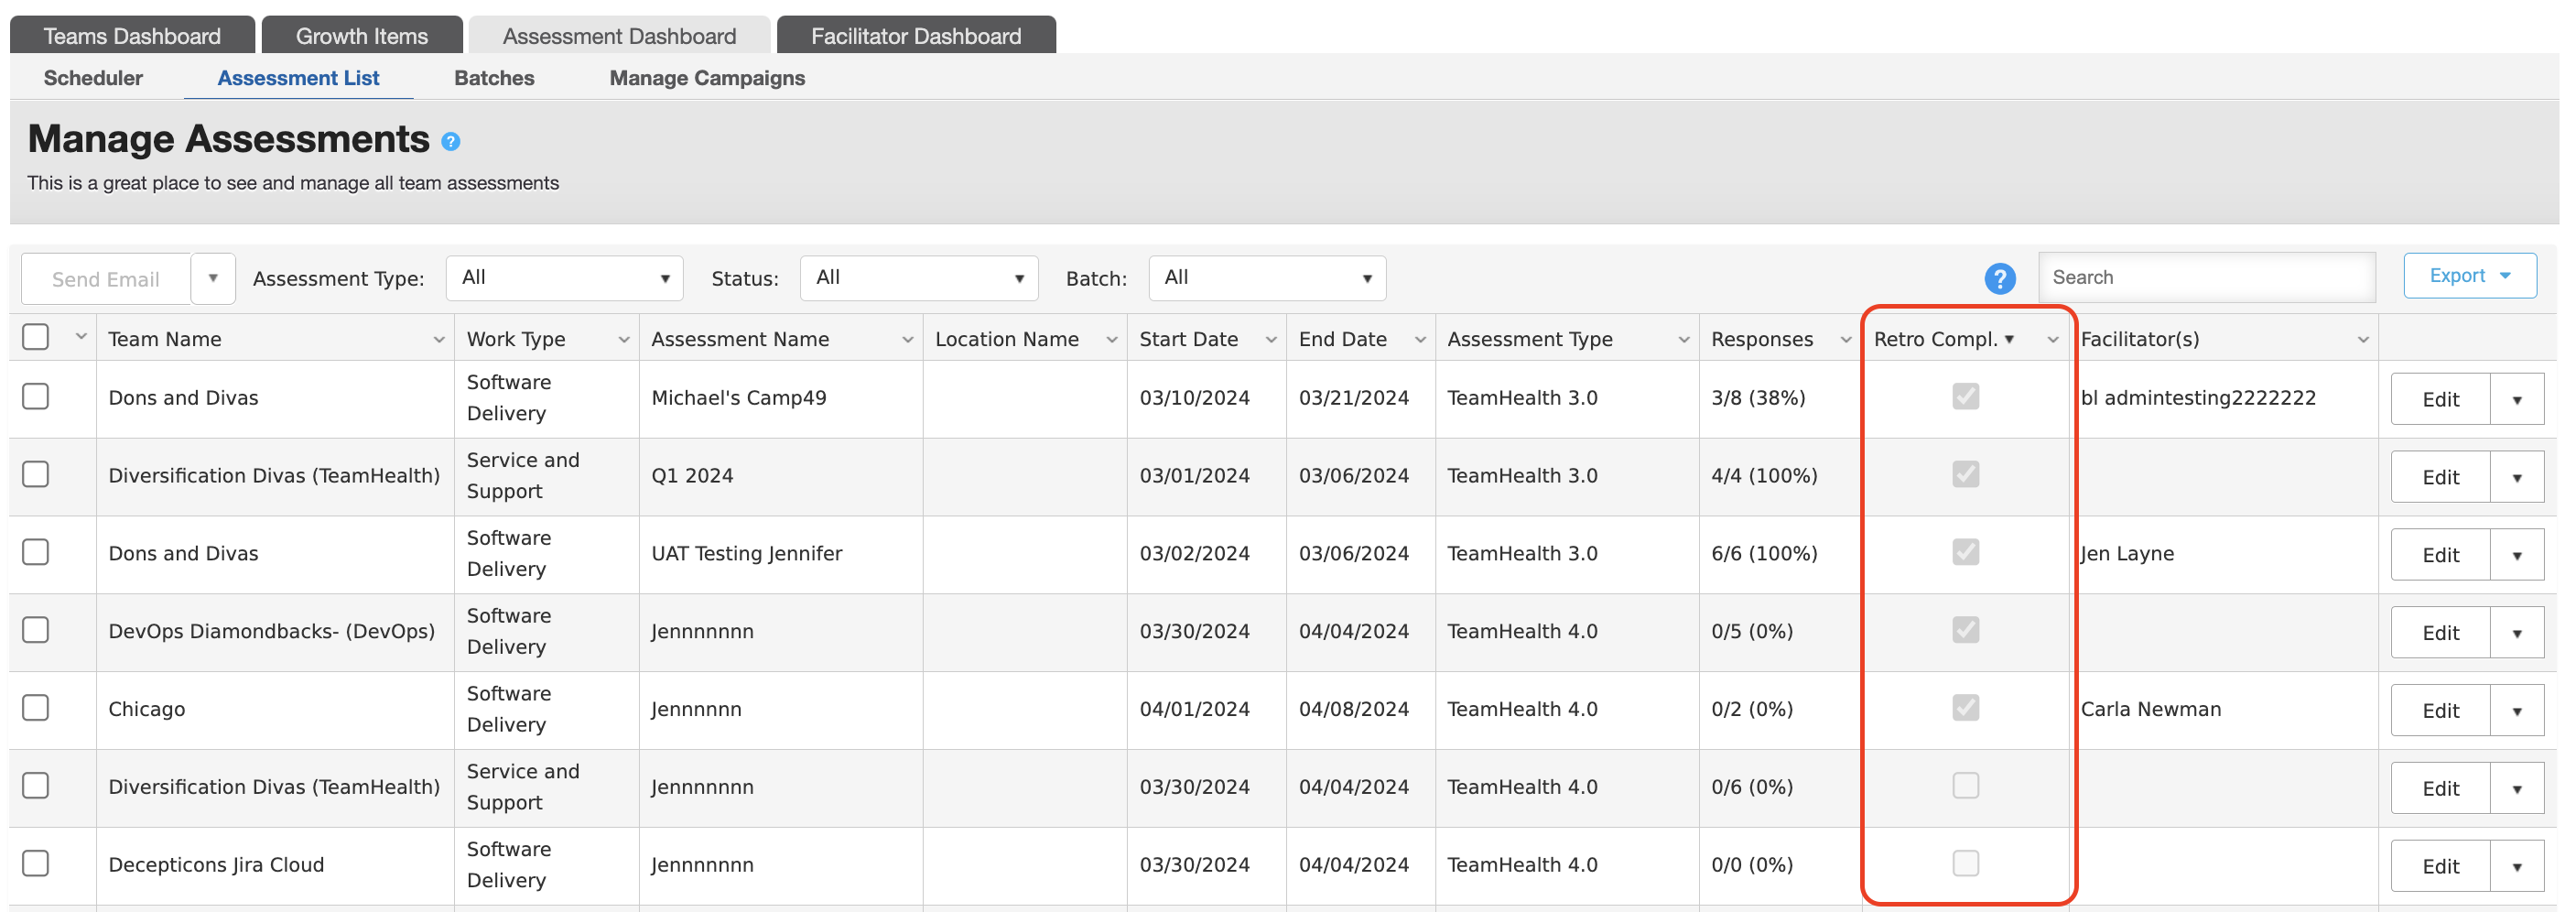This screenshot has height=912, width=2576.
Task: Expand Edit dropdown arrow for Chicago row
Action: (x=2517, y=711)
